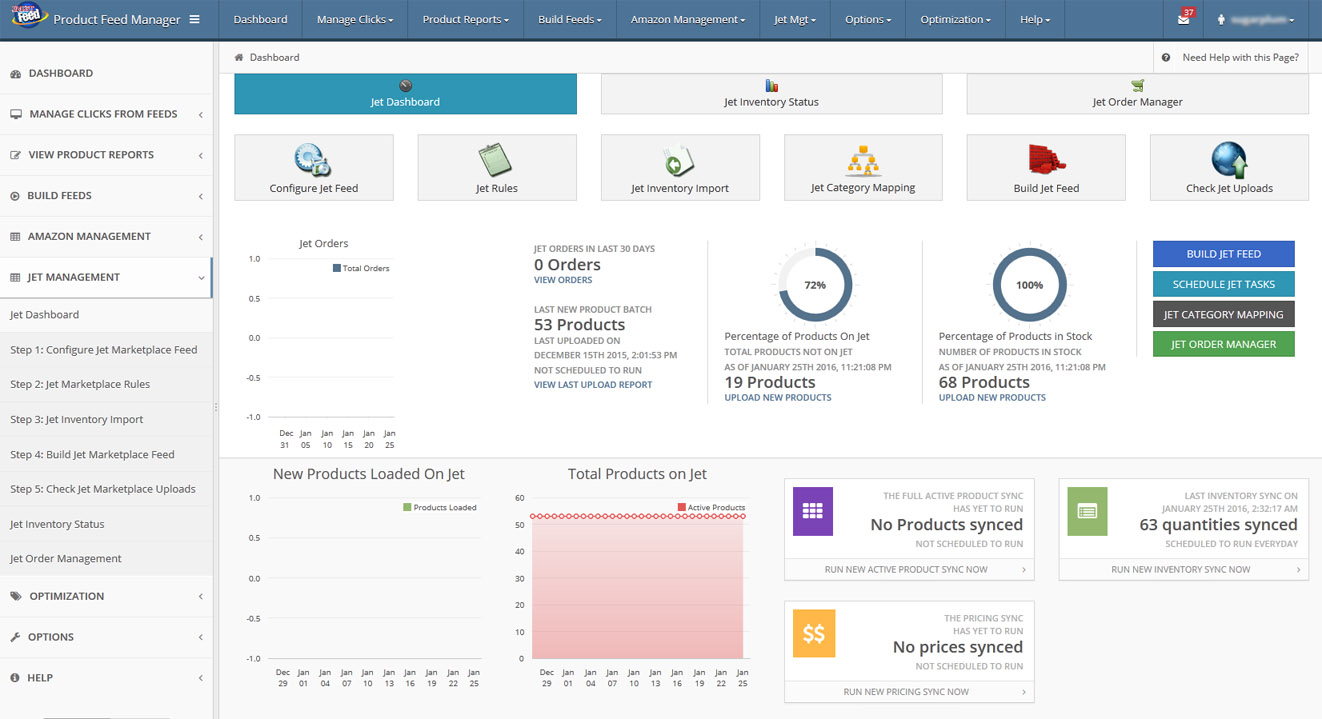Open Step 2: Jet Marketplace Rules
Viewport: 1322px width, 719px height.
pyautogui.click(x=106, y=385)
